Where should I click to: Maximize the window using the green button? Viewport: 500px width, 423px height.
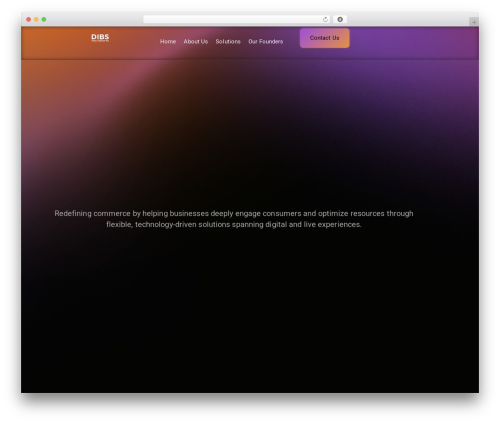(44, 19)
